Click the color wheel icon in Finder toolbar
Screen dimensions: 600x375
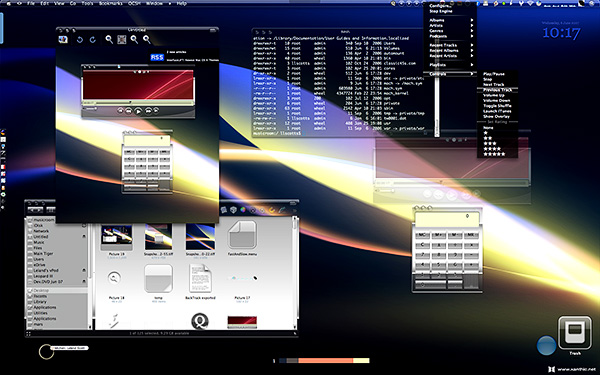point(243,210)
